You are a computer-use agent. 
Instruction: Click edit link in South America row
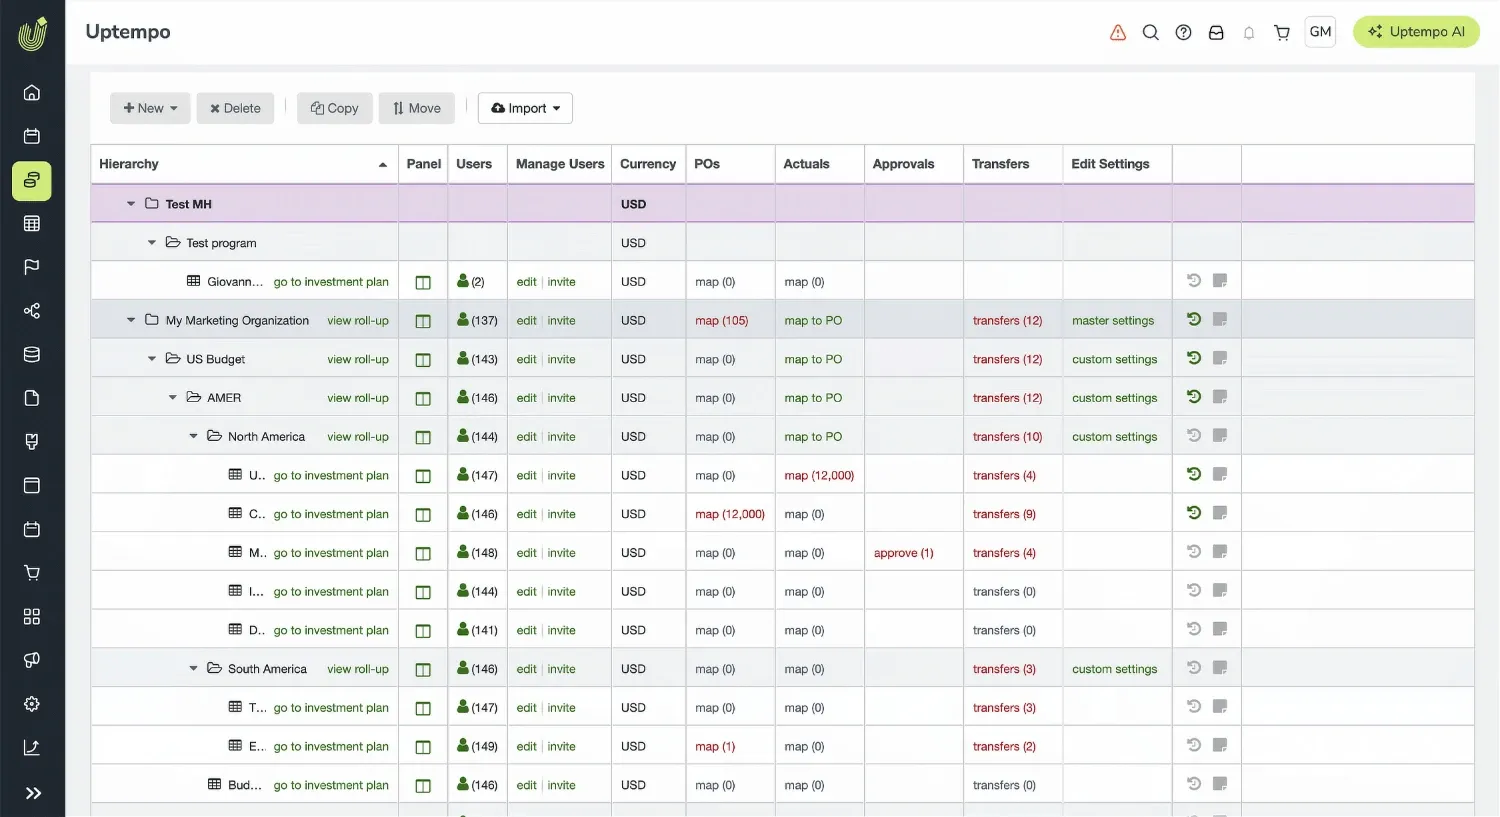pyautogui.click(x=527, y=669)
